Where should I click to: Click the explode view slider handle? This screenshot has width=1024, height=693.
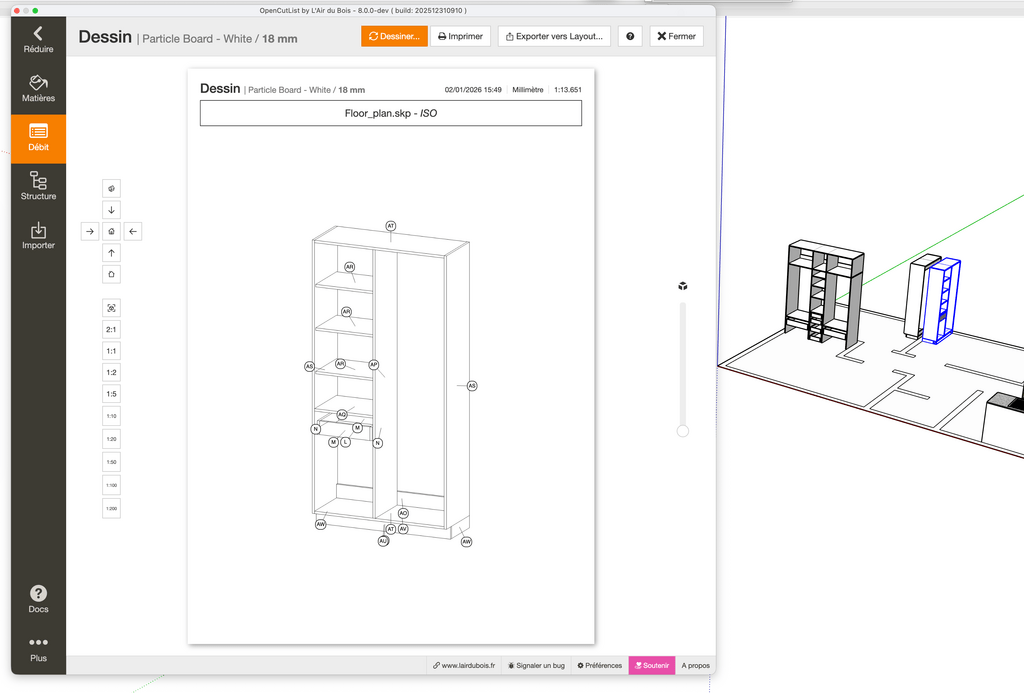tap(683, 431)
